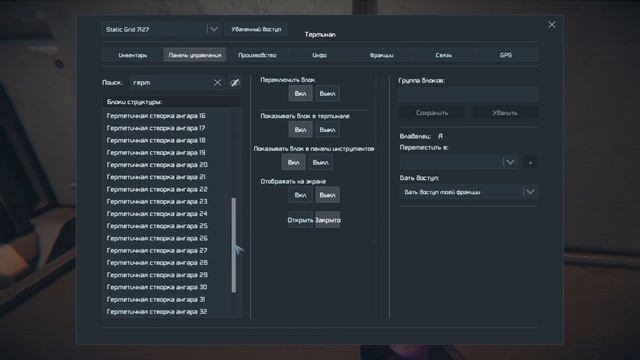Screen dimensions: 640x360
Task: Select Герметичная створка ангара 31
Action: pyautogui.click(x=165, y=300)
